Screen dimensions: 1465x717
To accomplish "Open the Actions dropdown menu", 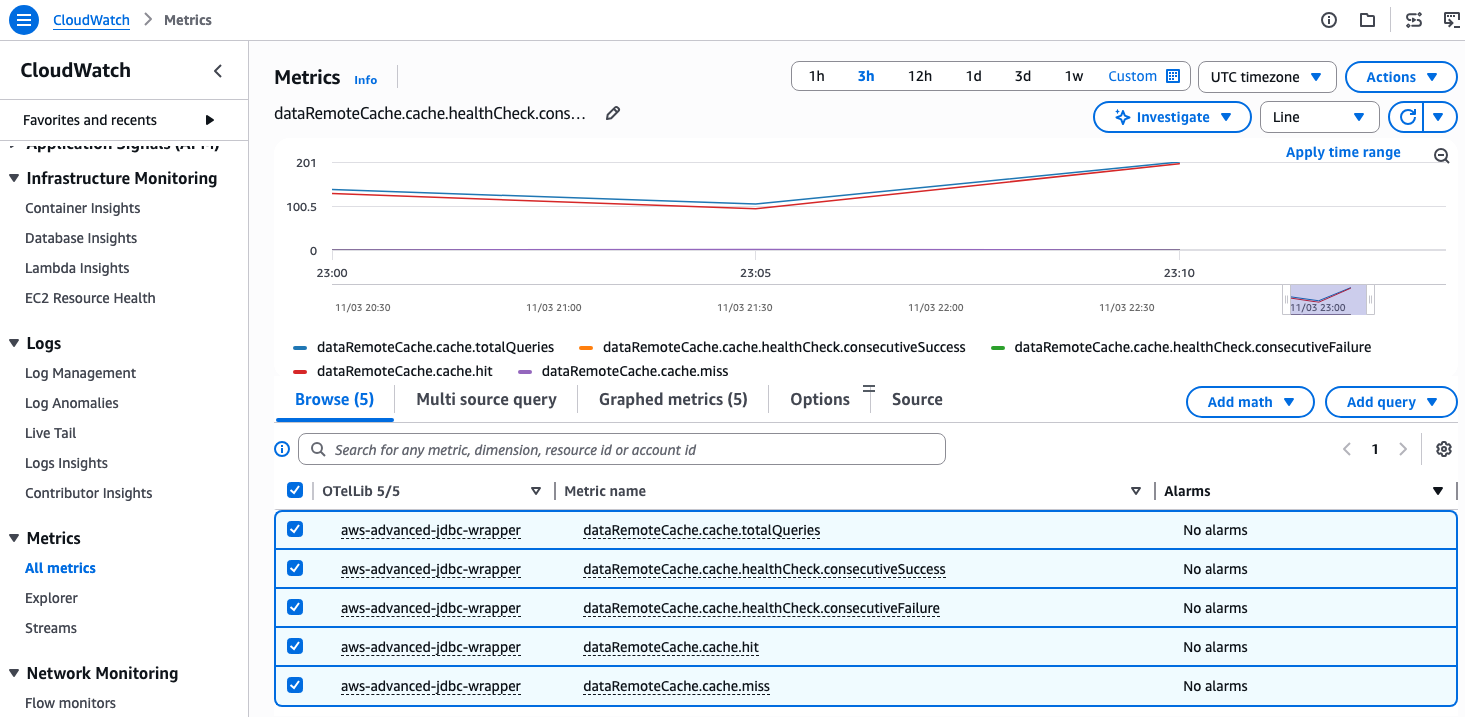I will [1402, 77].
